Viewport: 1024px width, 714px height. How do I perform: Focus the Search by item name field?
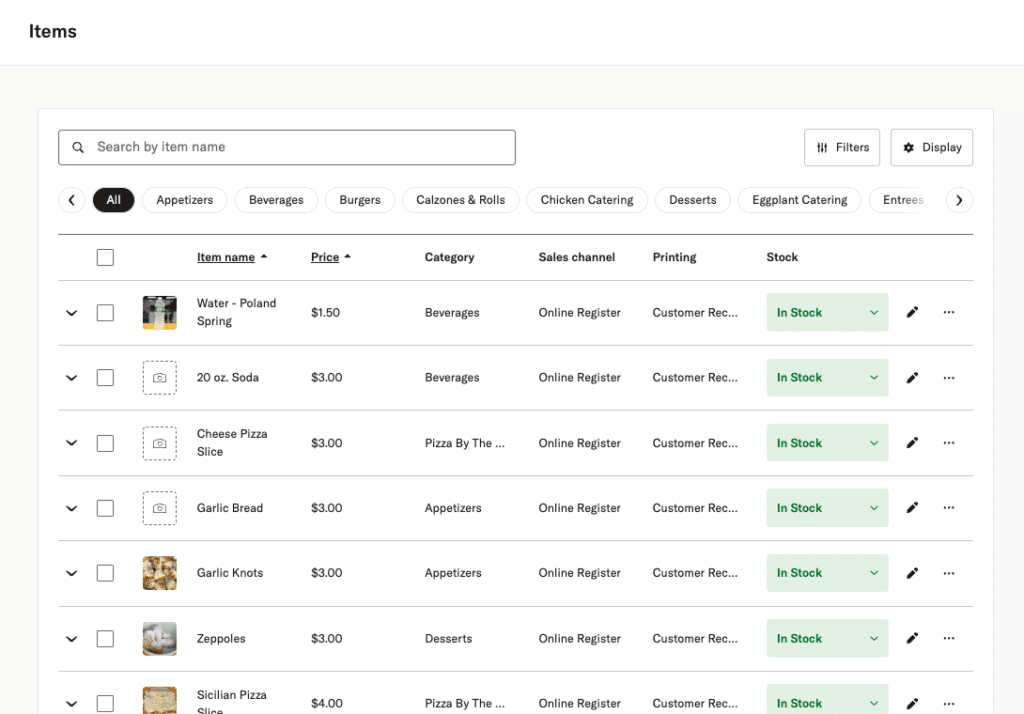pos(287,148)
